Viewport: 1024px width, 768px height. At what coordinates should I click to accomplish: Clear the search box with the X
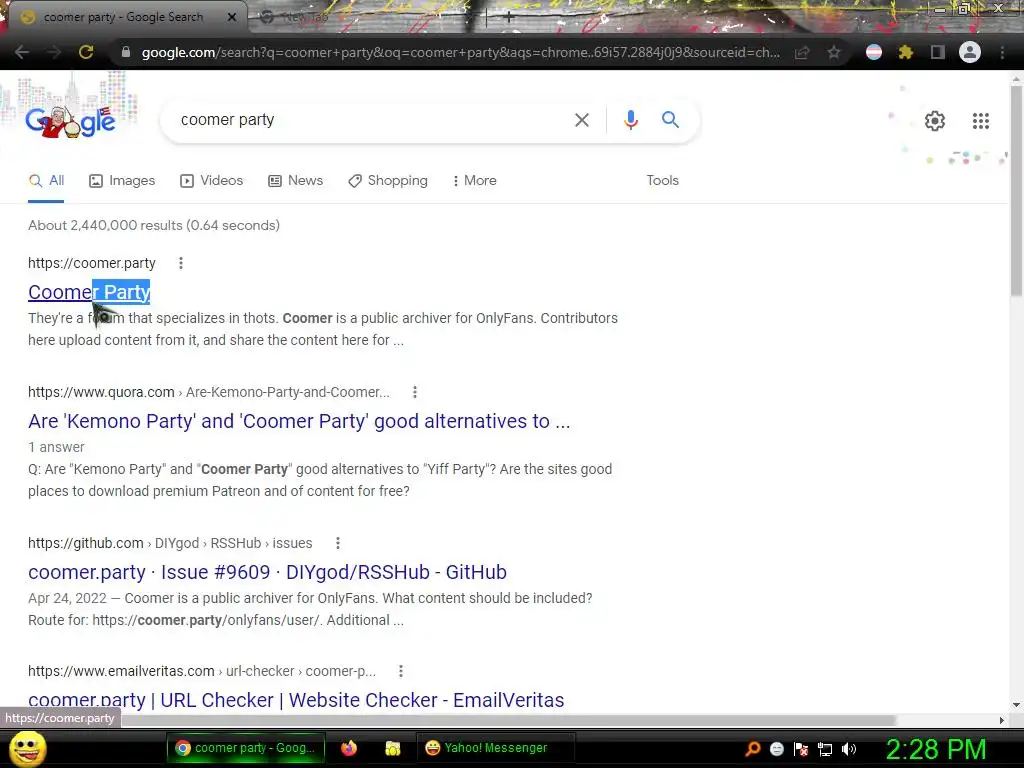[x=582, y=120]
